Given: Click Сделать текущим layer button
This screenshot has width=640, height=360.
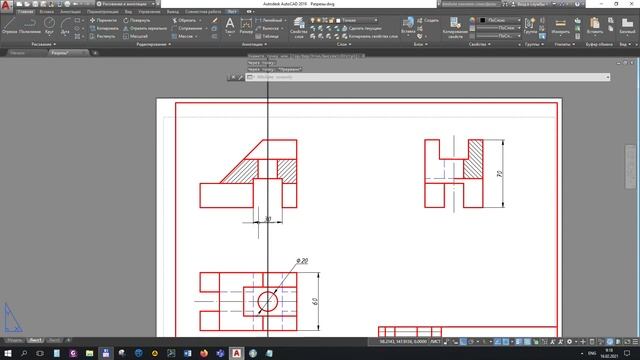Looking at the screenshot, I should coord(361,28).
